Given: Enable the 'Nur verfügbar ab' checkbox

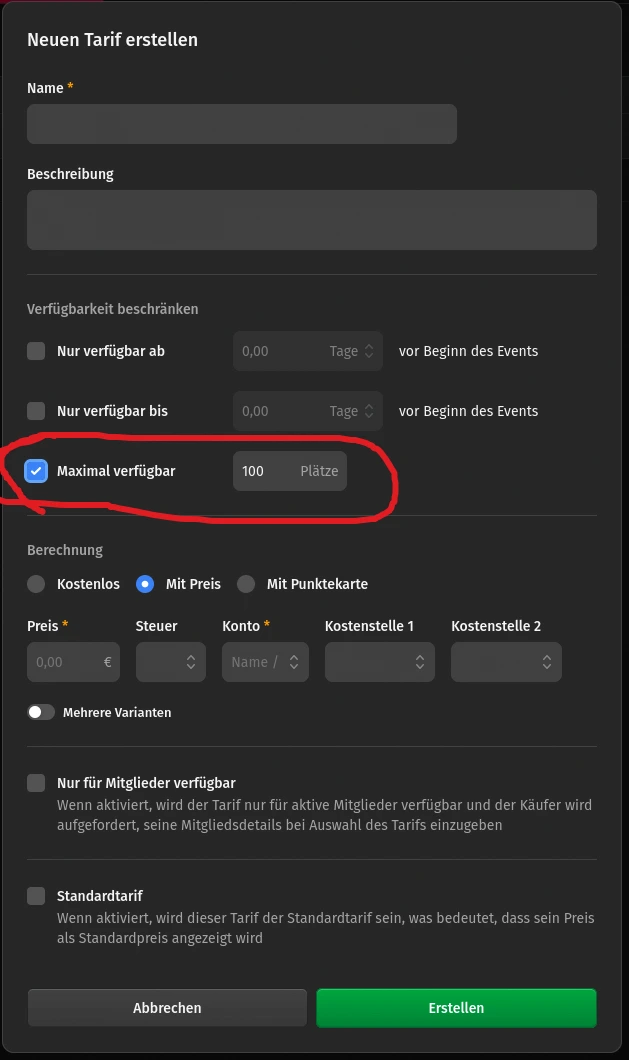Looking at the screenshot, I should (x=36, y=351).
